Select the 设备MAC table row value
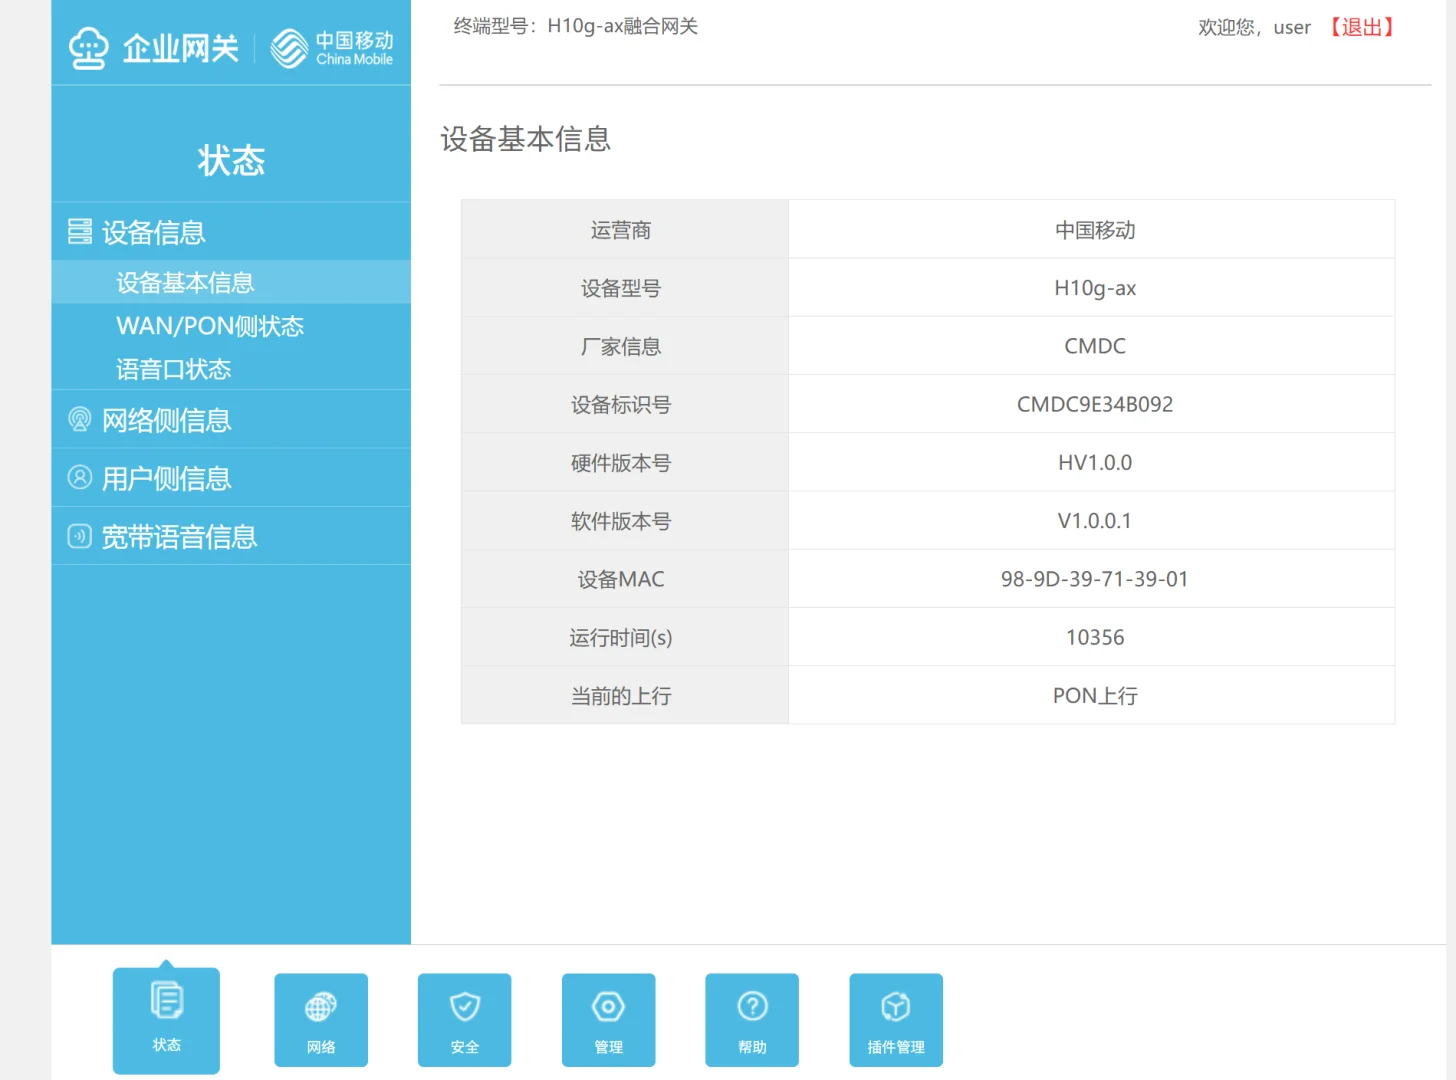This screenshot has width=1456, height=1080. coord(1094,578)
